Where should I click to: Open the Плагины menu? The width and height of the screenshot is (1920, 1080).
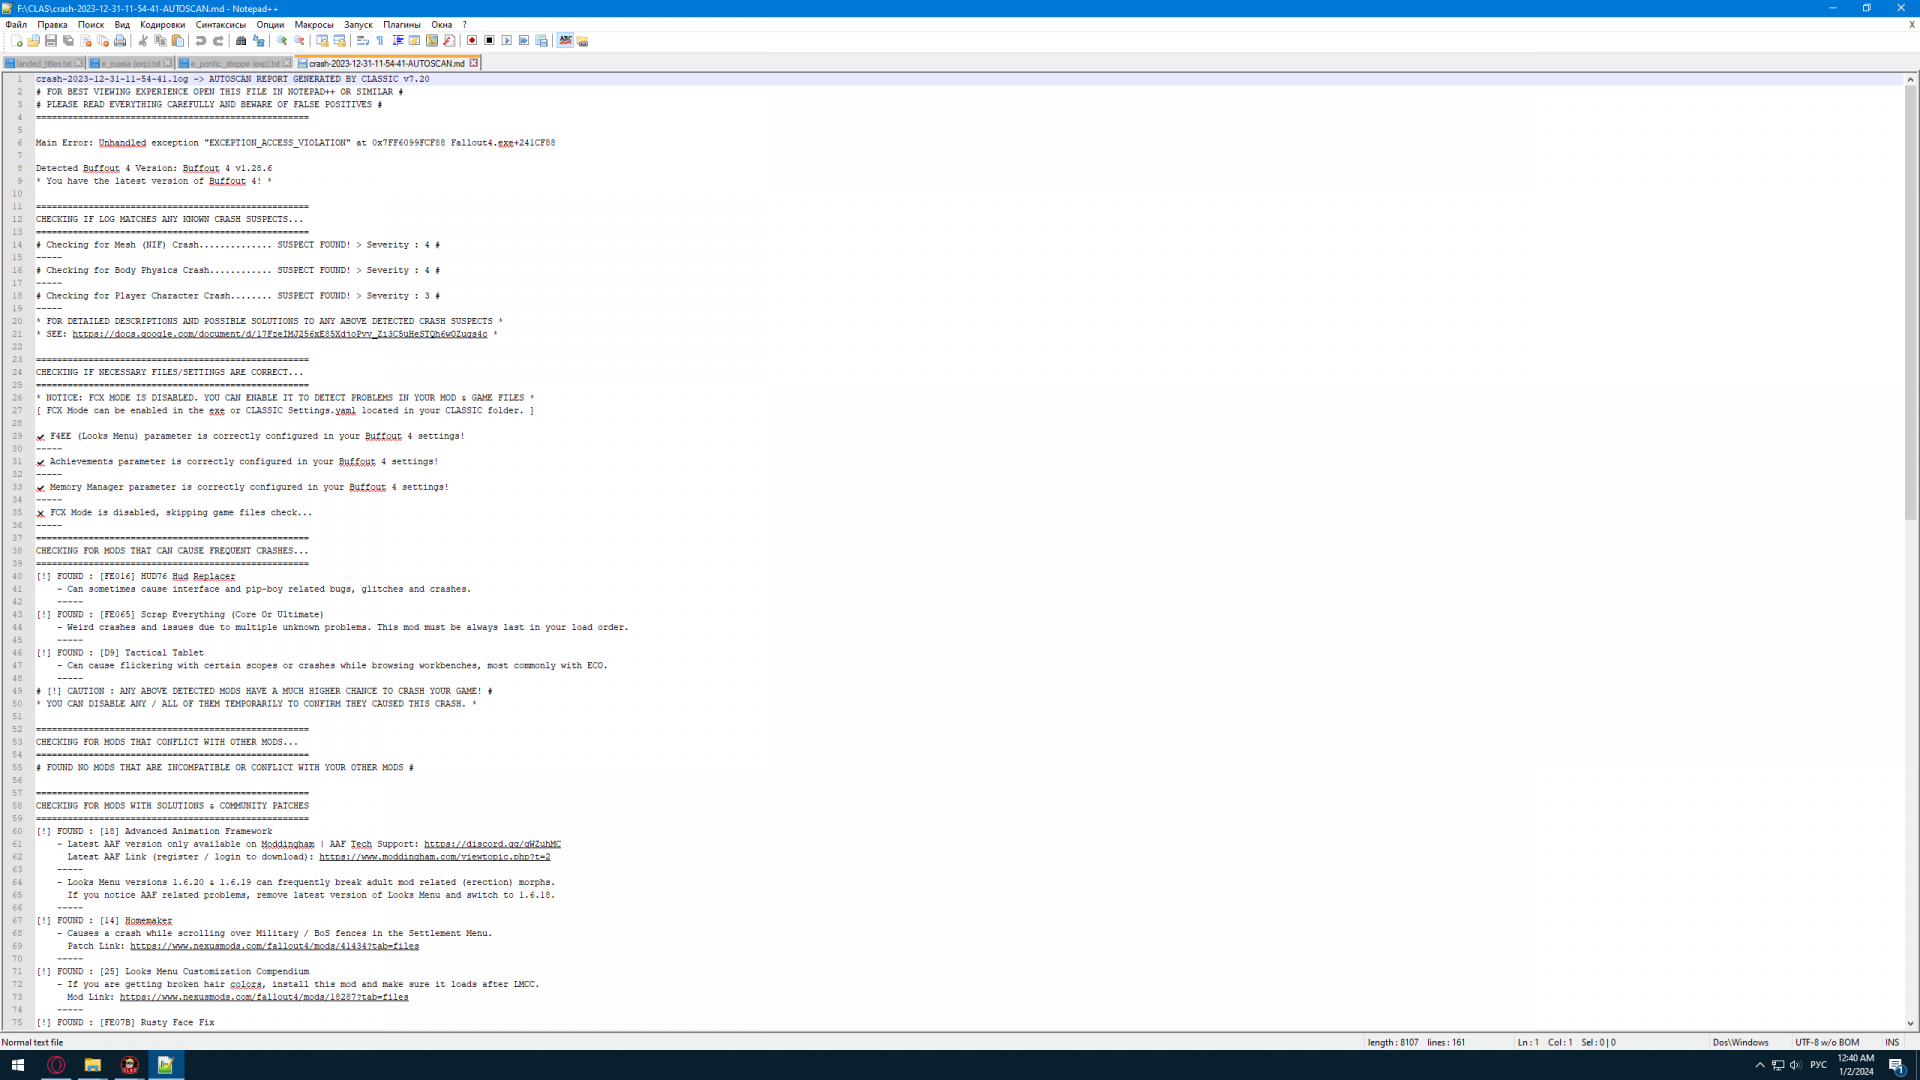pos(401,25)
